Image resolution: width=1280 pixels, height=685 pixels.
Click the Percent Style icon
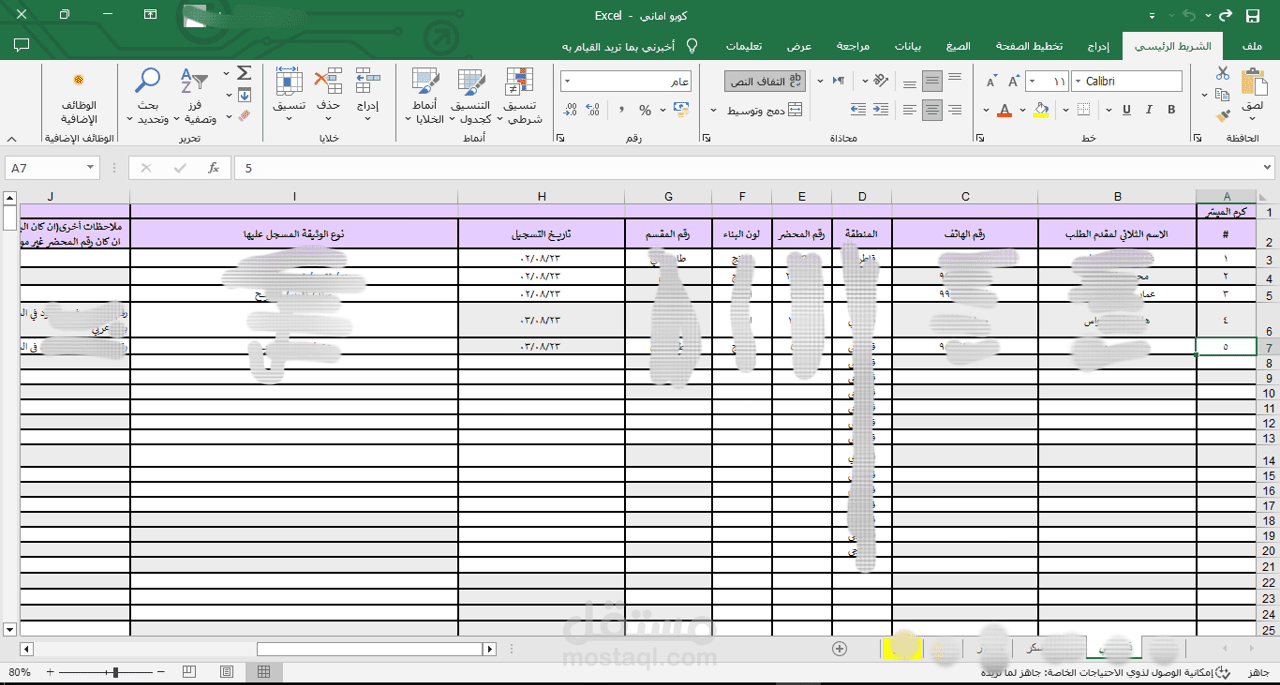point(645,110)
